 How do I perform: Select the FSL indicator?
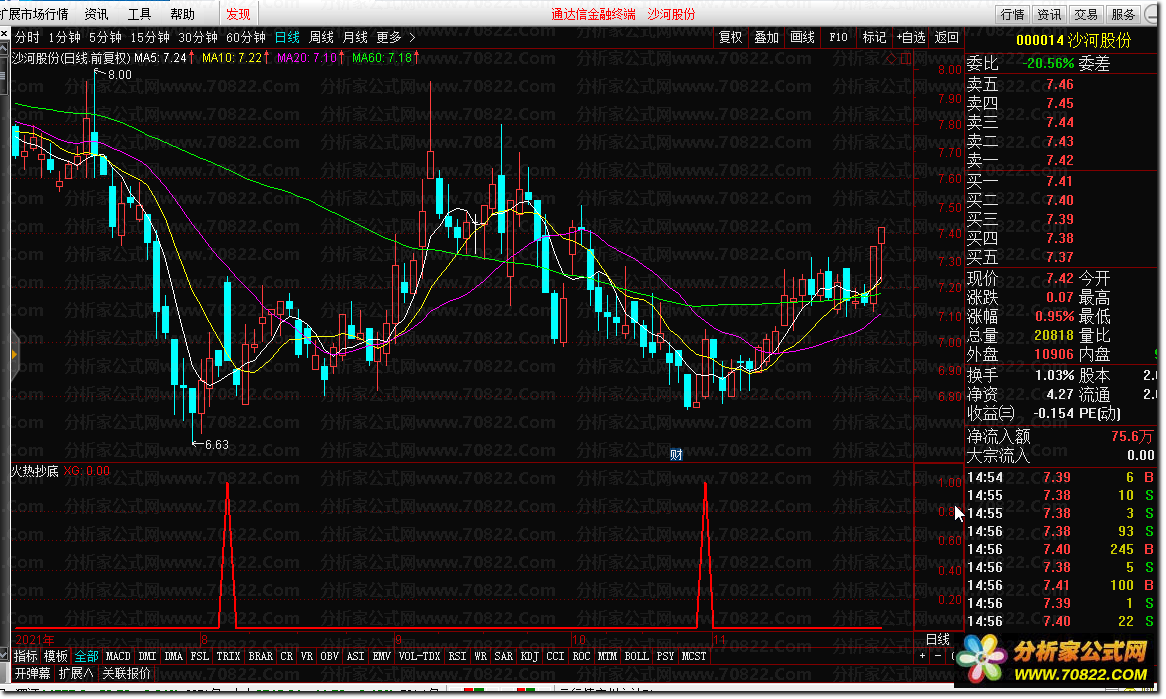click(x=199, y=656)
